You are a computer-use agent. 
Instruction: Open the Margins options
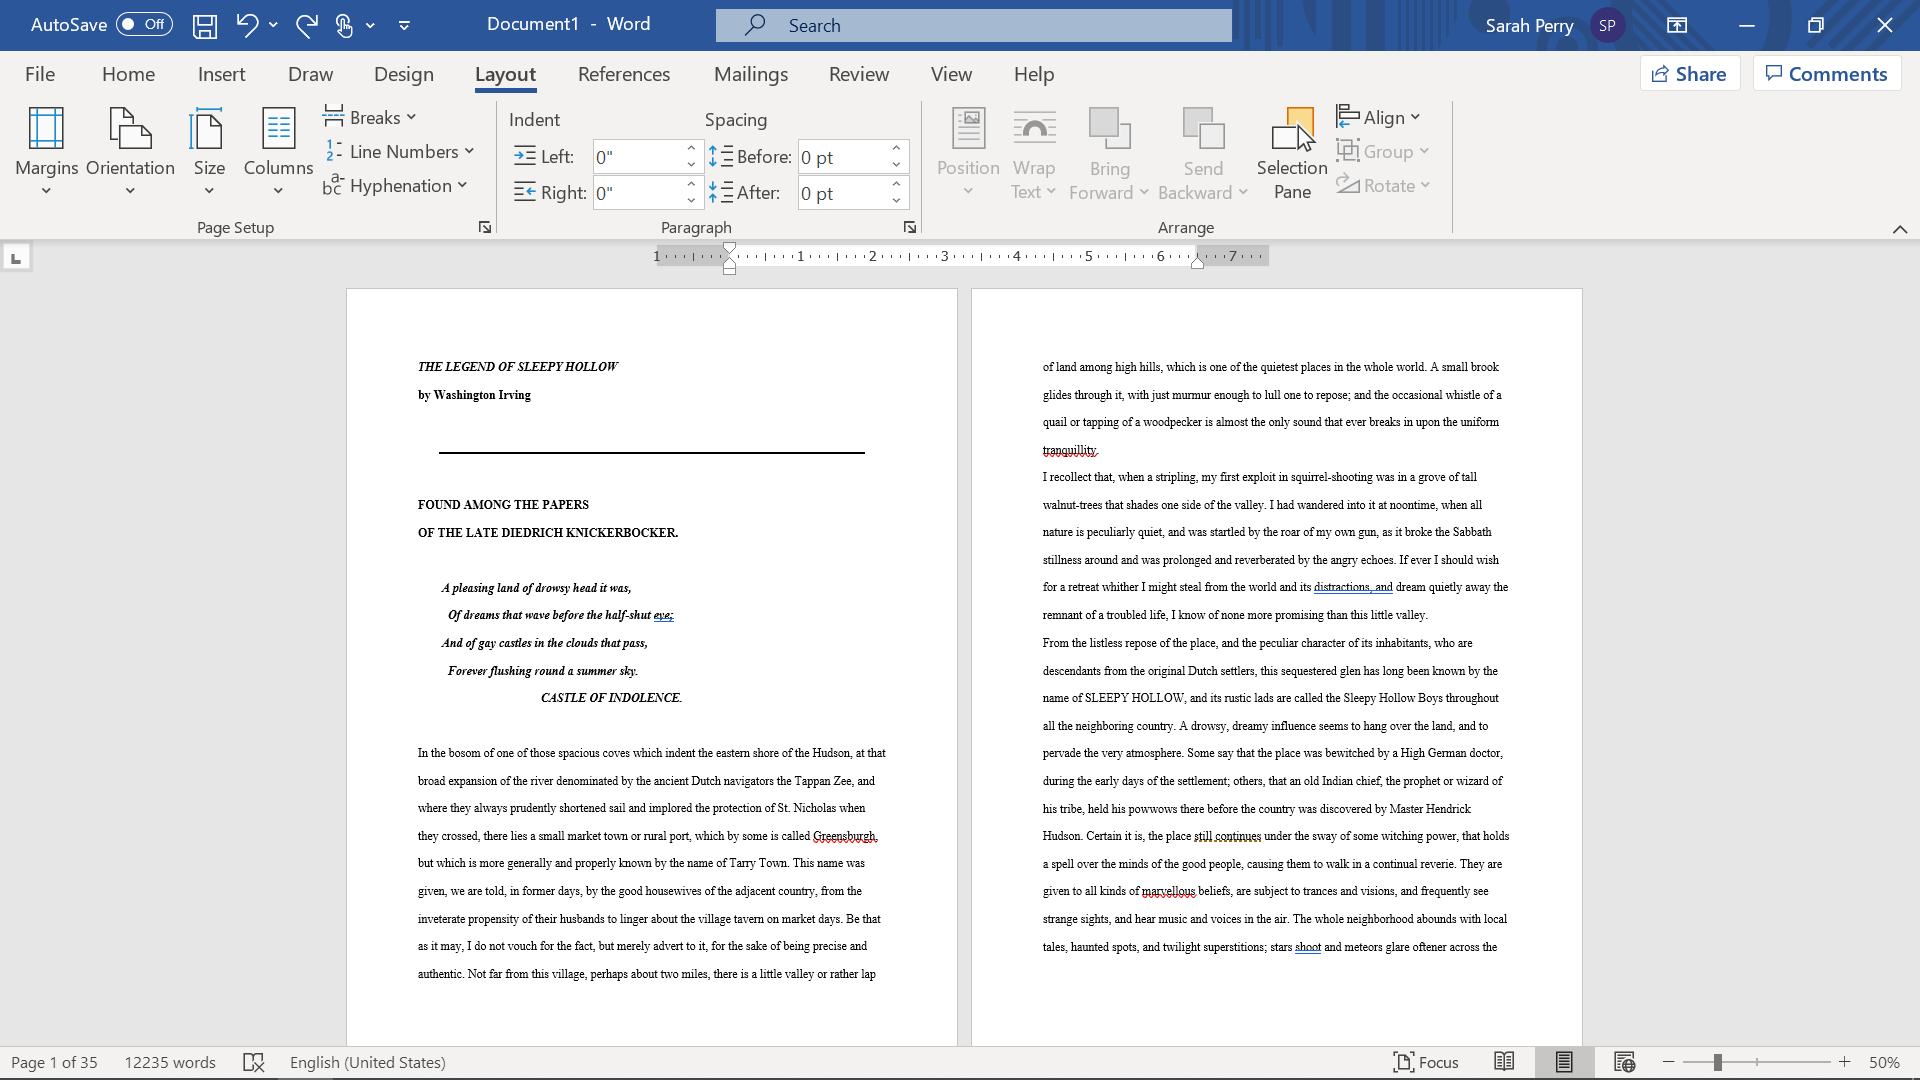pyautogui.click(x=46, y=150)
